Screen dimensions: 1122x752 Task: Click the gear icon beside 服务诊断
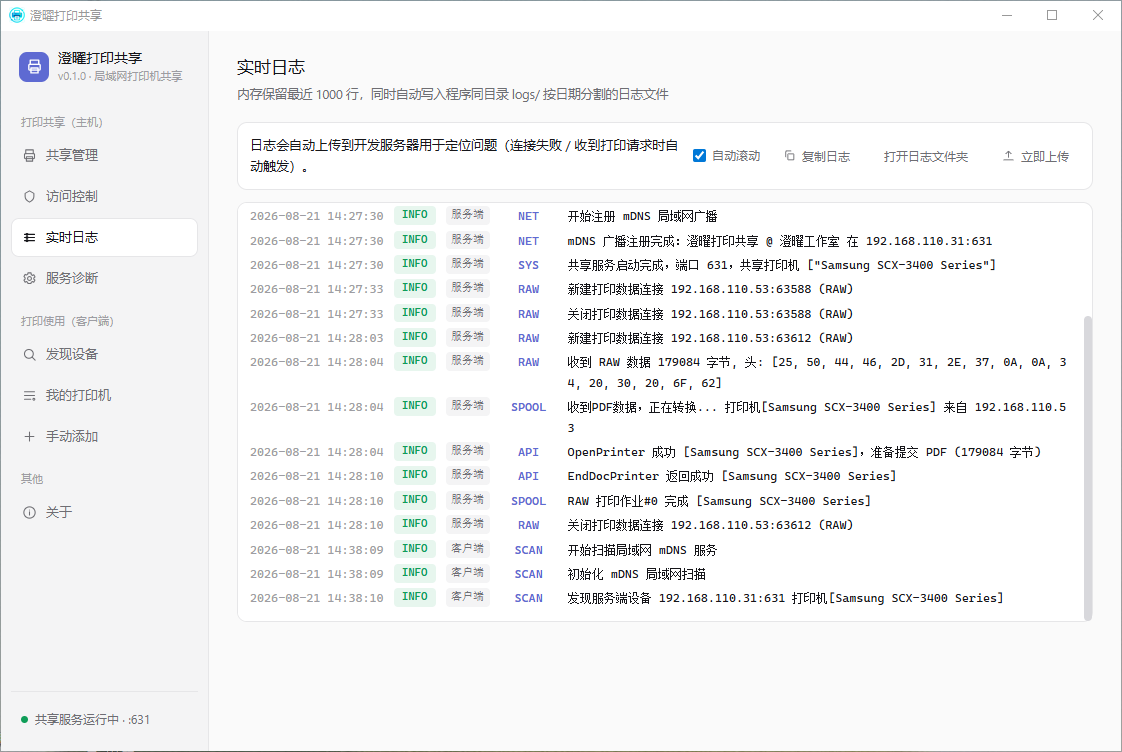click(29, 278)
